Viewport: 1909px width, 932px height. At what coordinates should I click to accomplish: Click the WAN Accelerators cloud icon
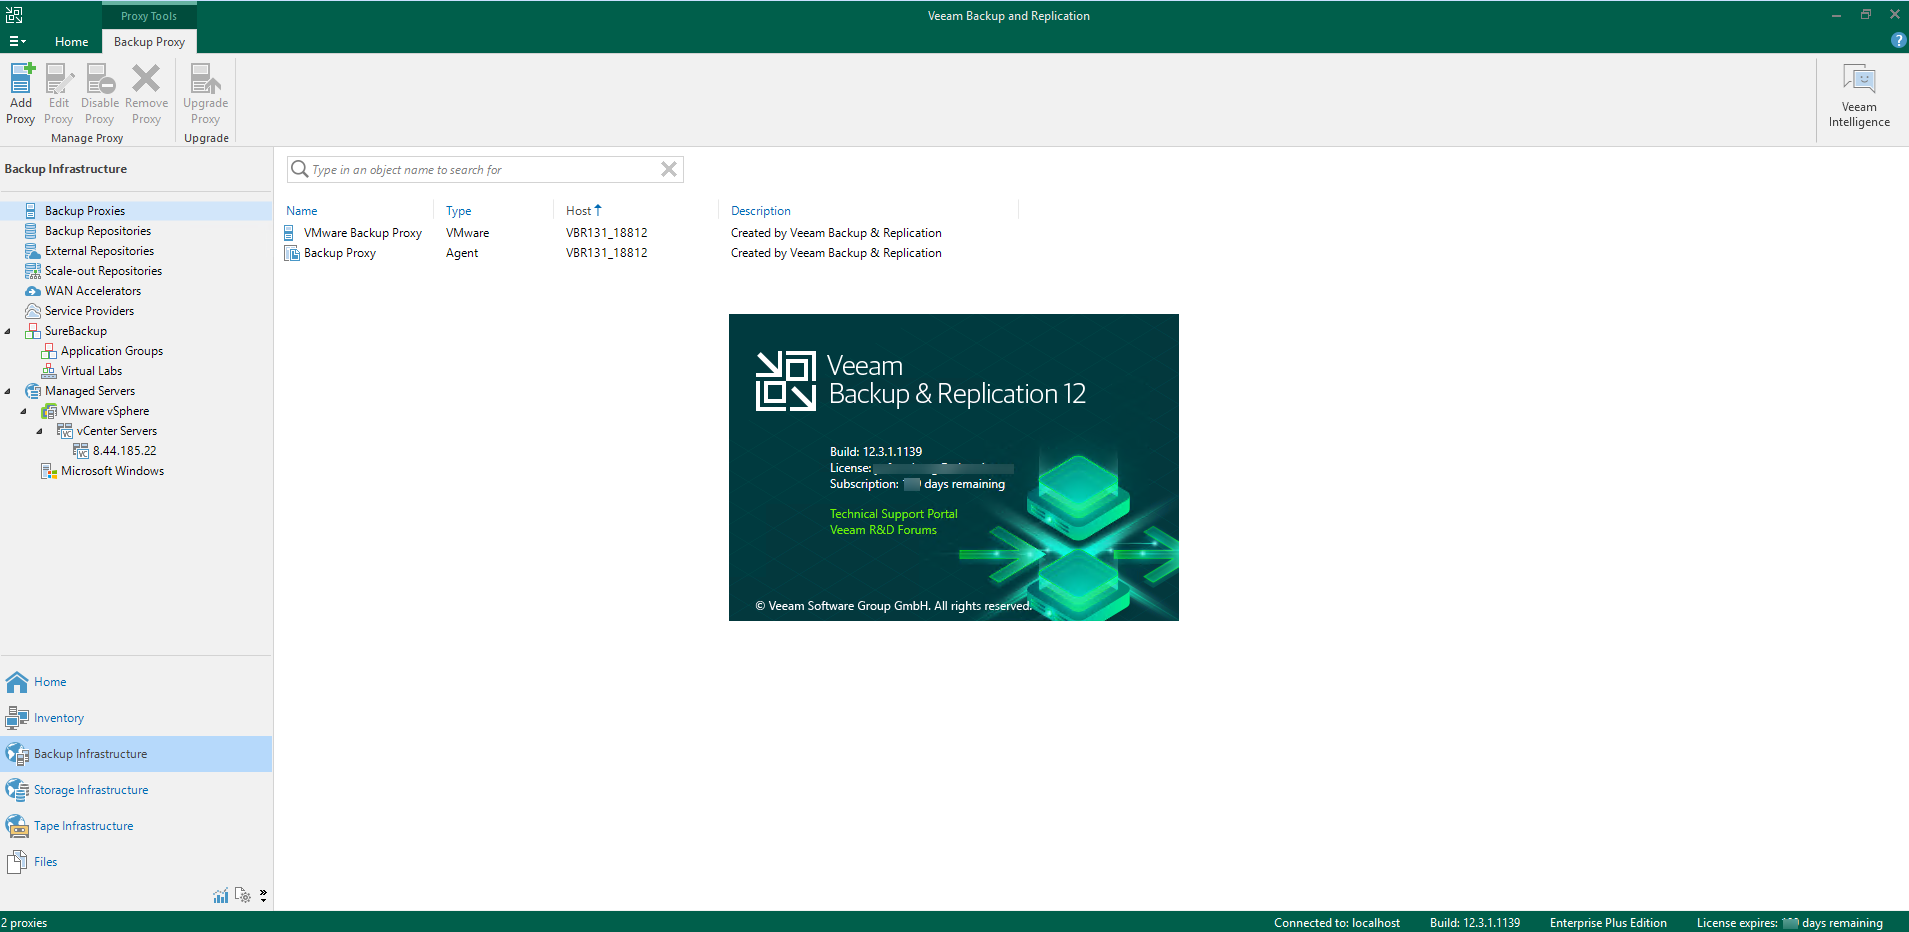tap(33, 291)
